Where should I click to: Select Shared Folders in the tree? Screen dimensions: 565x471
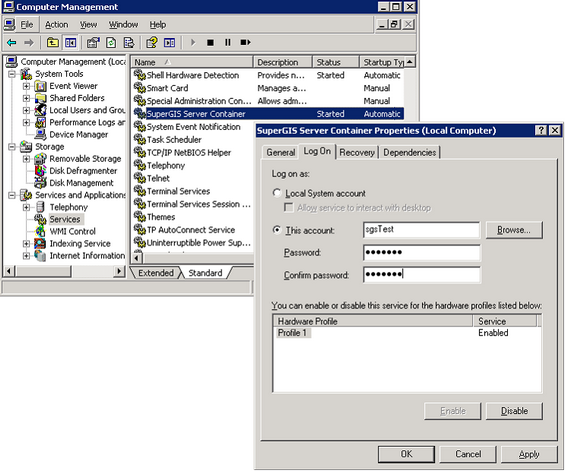click(x=77, y=98)
